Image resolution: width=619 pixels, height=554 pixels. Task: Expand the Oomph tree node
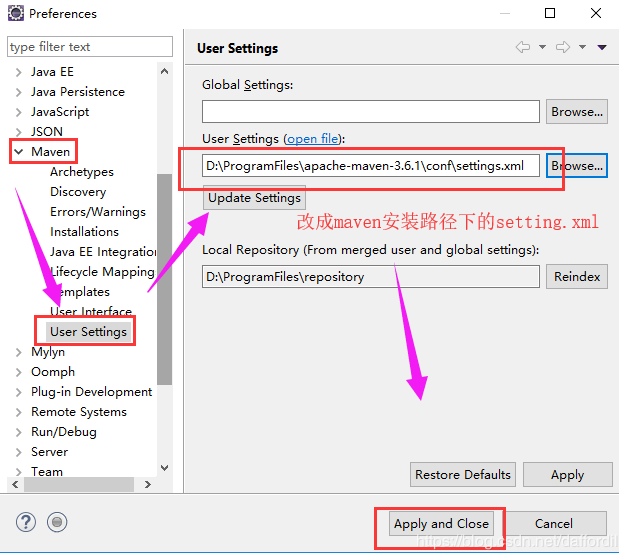19,372
